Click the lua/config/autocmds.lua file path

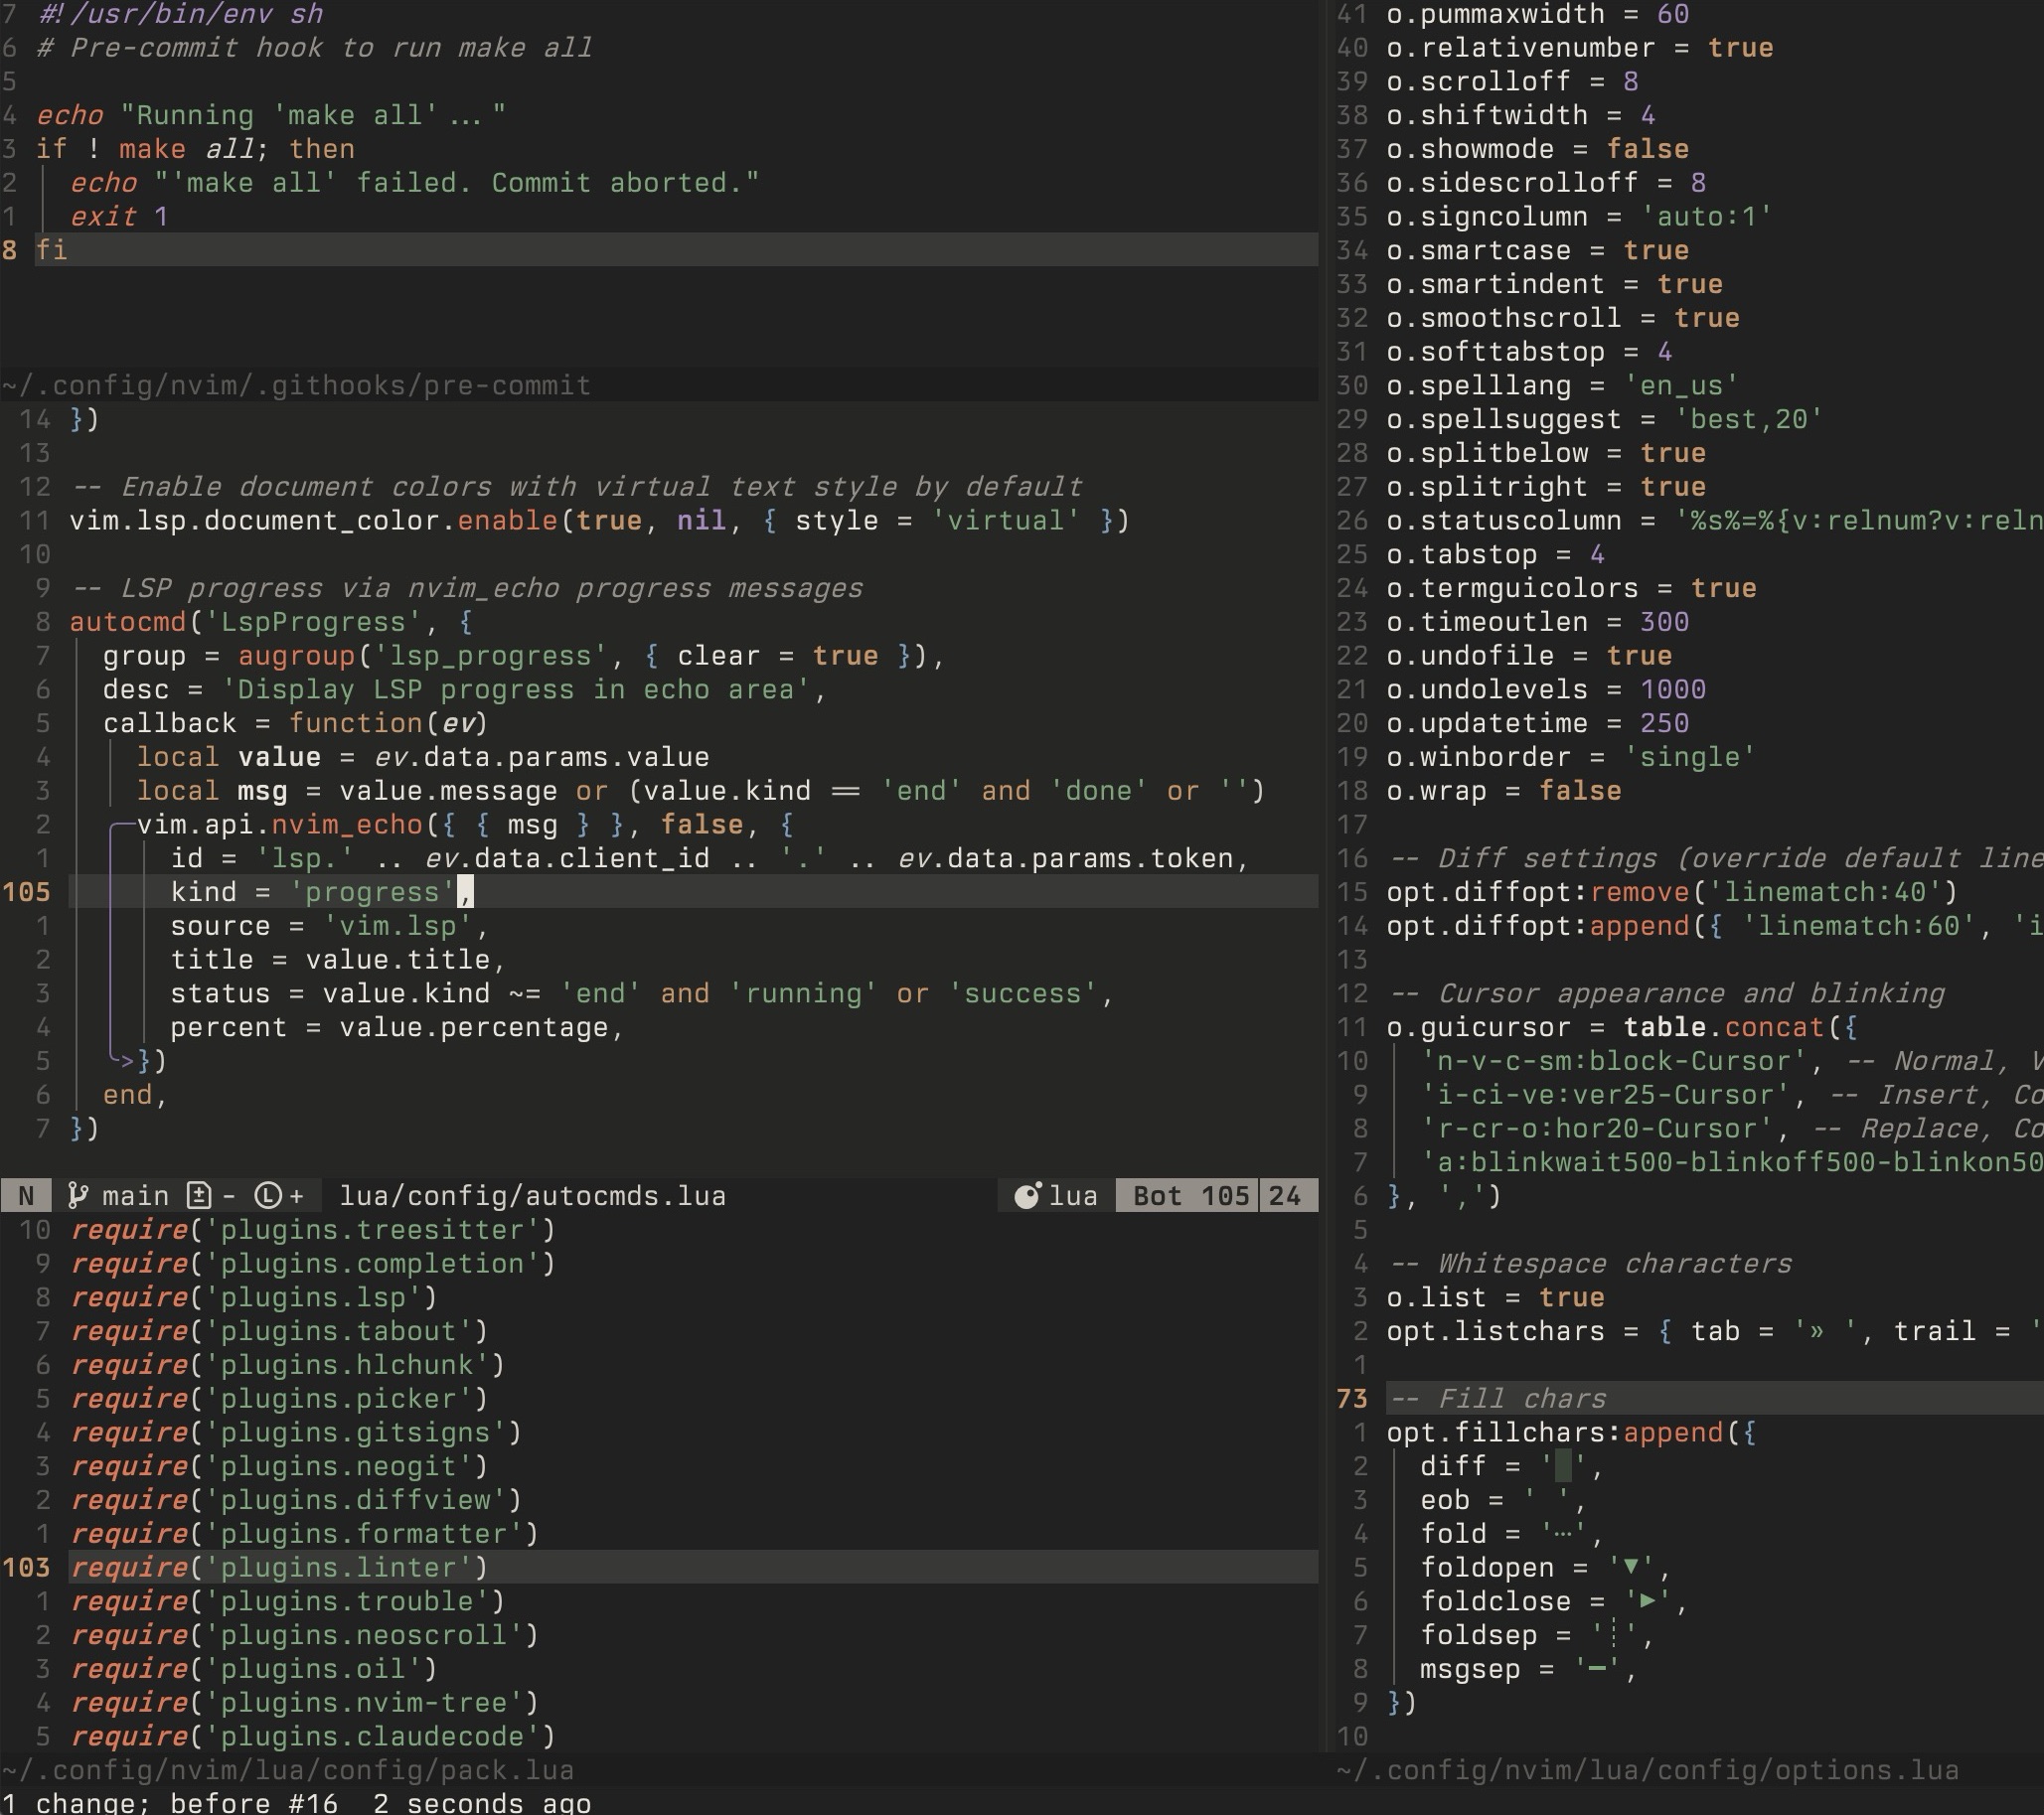click(532, 1196)
